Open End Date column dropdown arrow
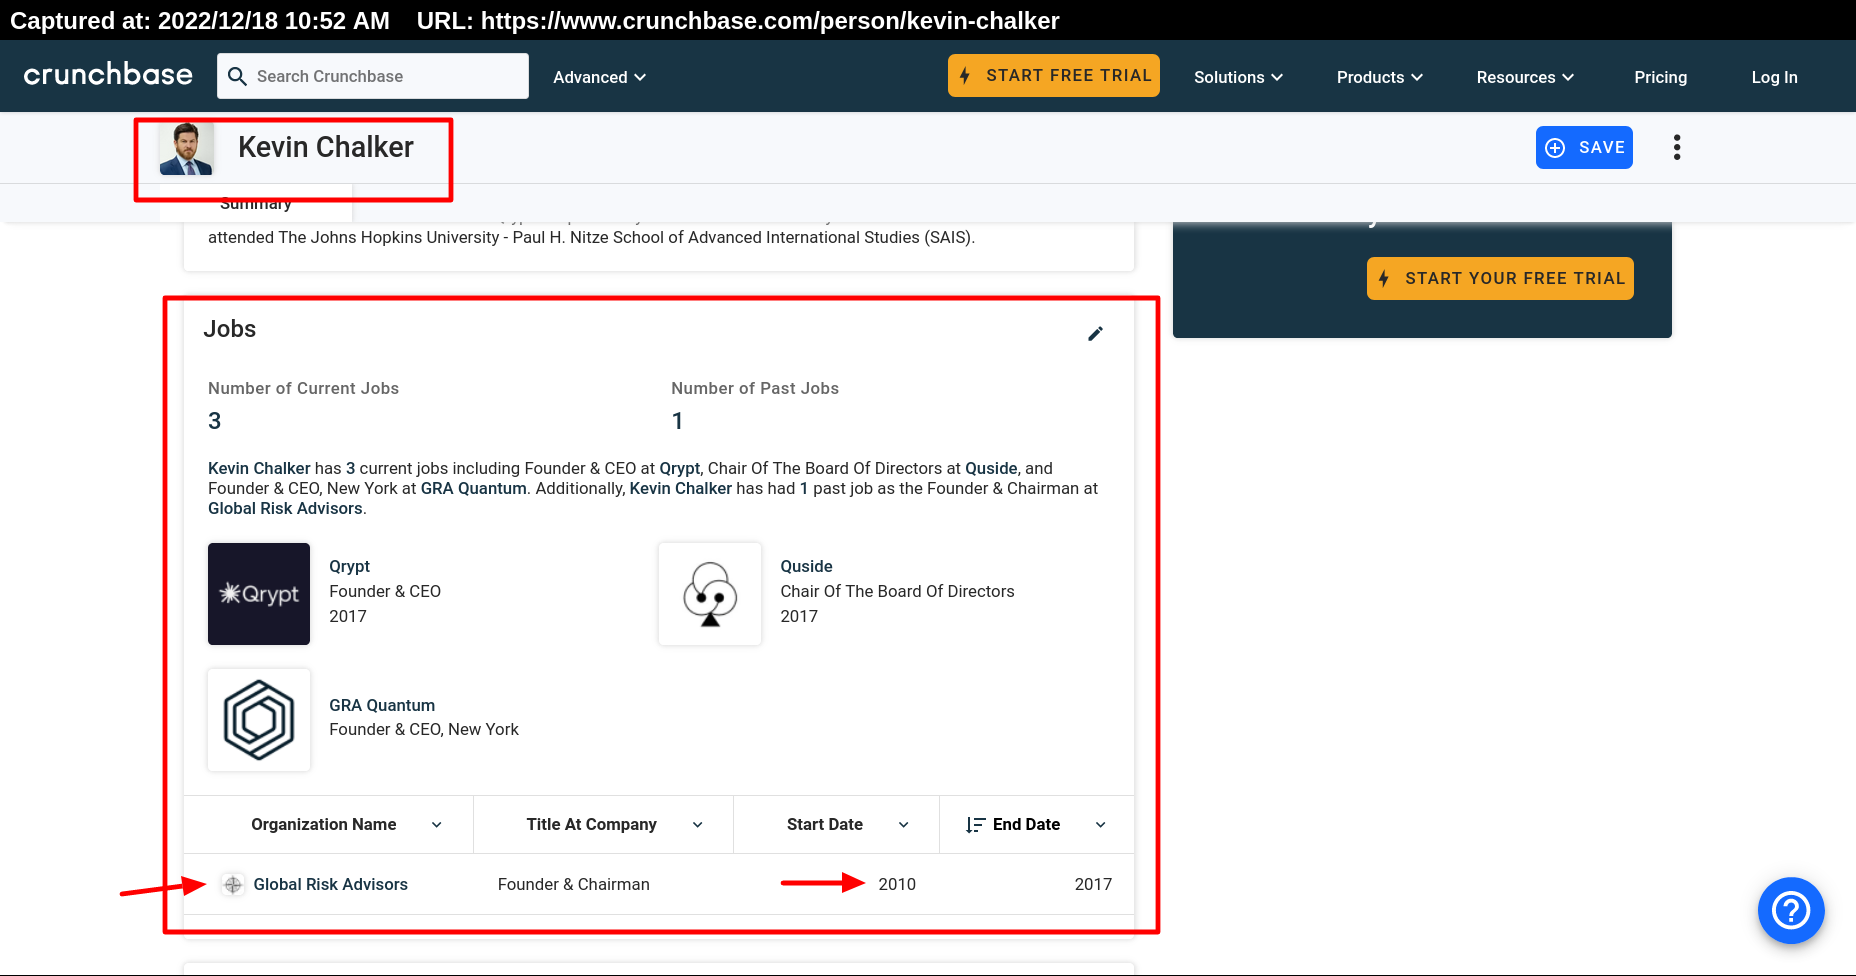 click(x=1101, y=825)
